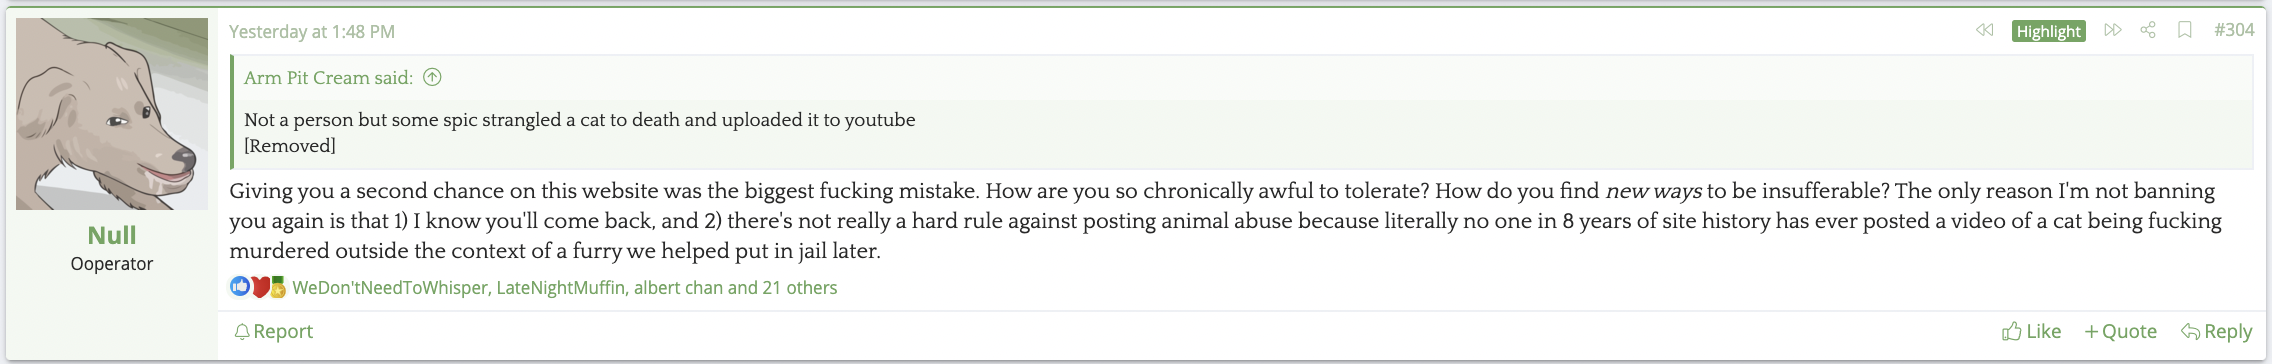This screenshot has width=2272, height=364.
Task: Click the up-arrow icon beside quoted author
Action: pos(432,77)
